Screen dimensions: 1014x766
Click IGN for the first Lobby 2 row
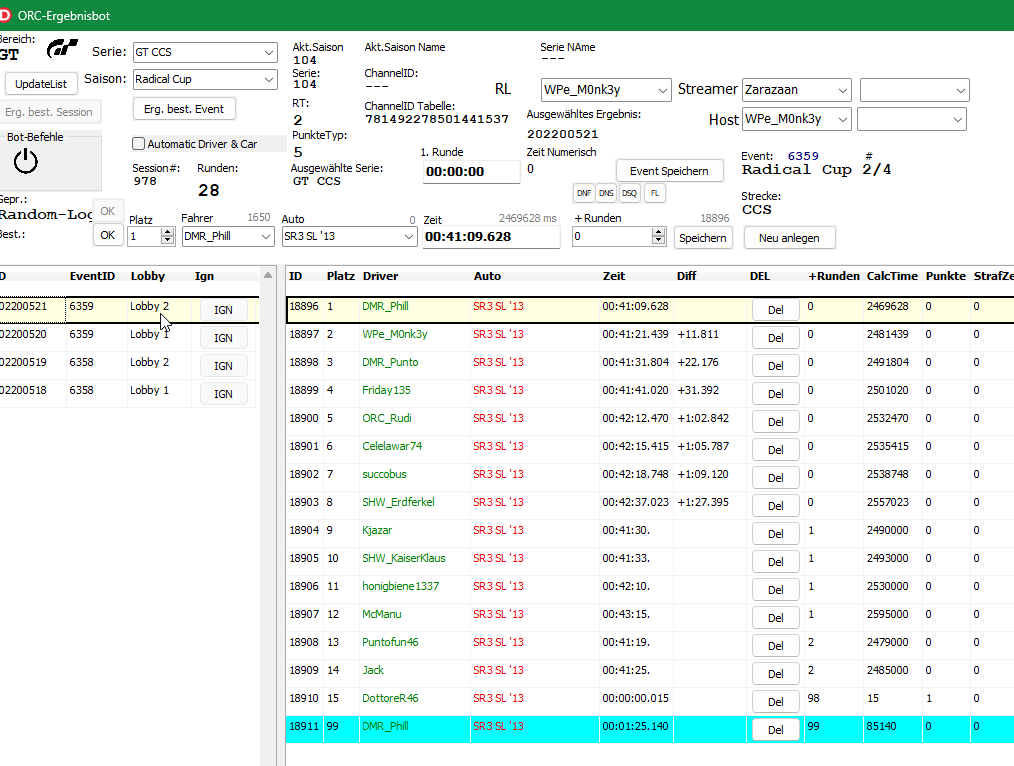point(223,310)
